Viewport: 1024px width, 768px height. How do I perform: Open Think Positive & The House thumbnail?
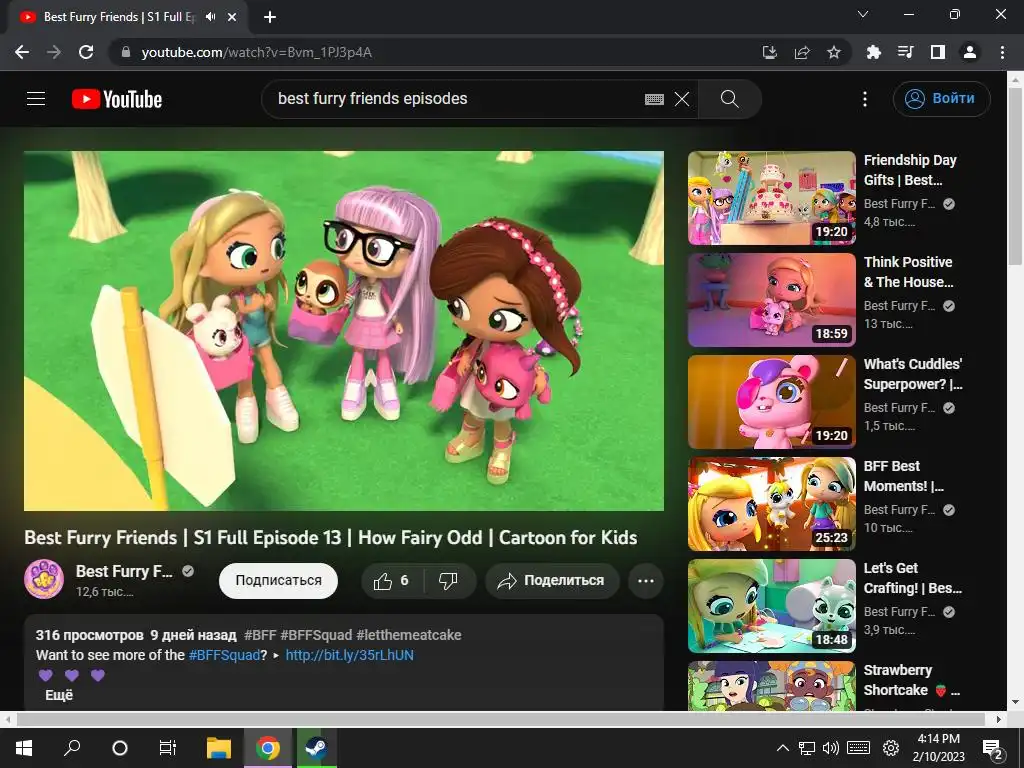coord(771,300)
